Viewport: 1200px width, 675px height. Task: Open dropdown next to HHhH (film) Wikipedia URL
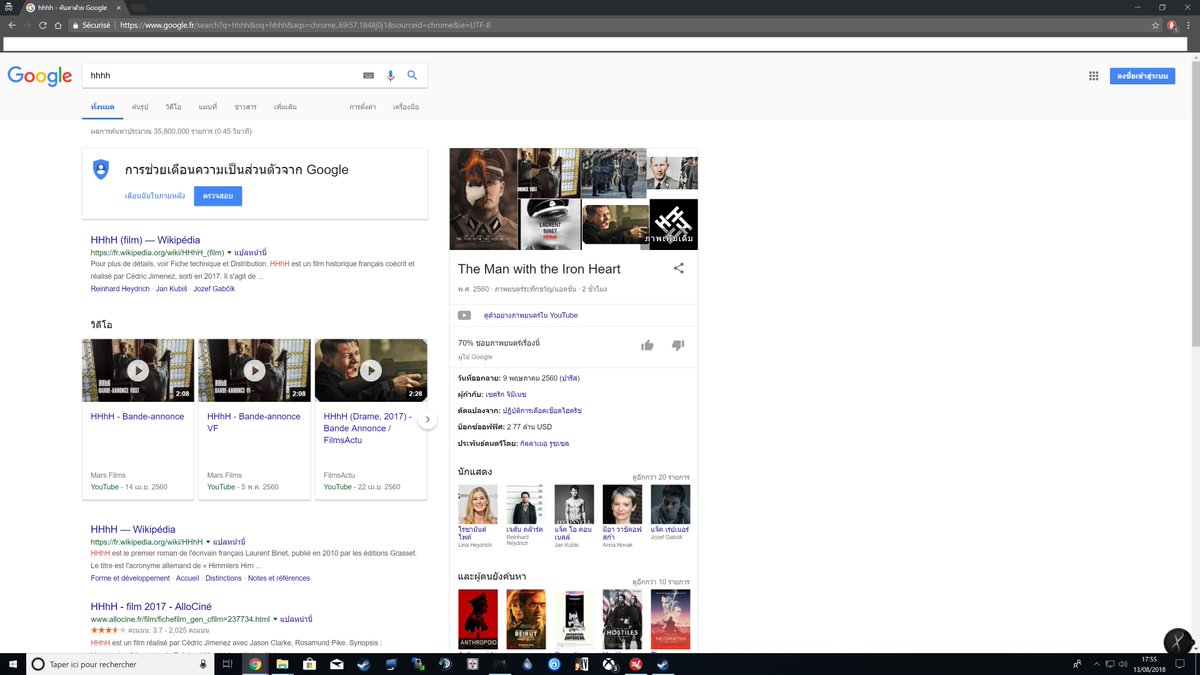tap(229, 253)
